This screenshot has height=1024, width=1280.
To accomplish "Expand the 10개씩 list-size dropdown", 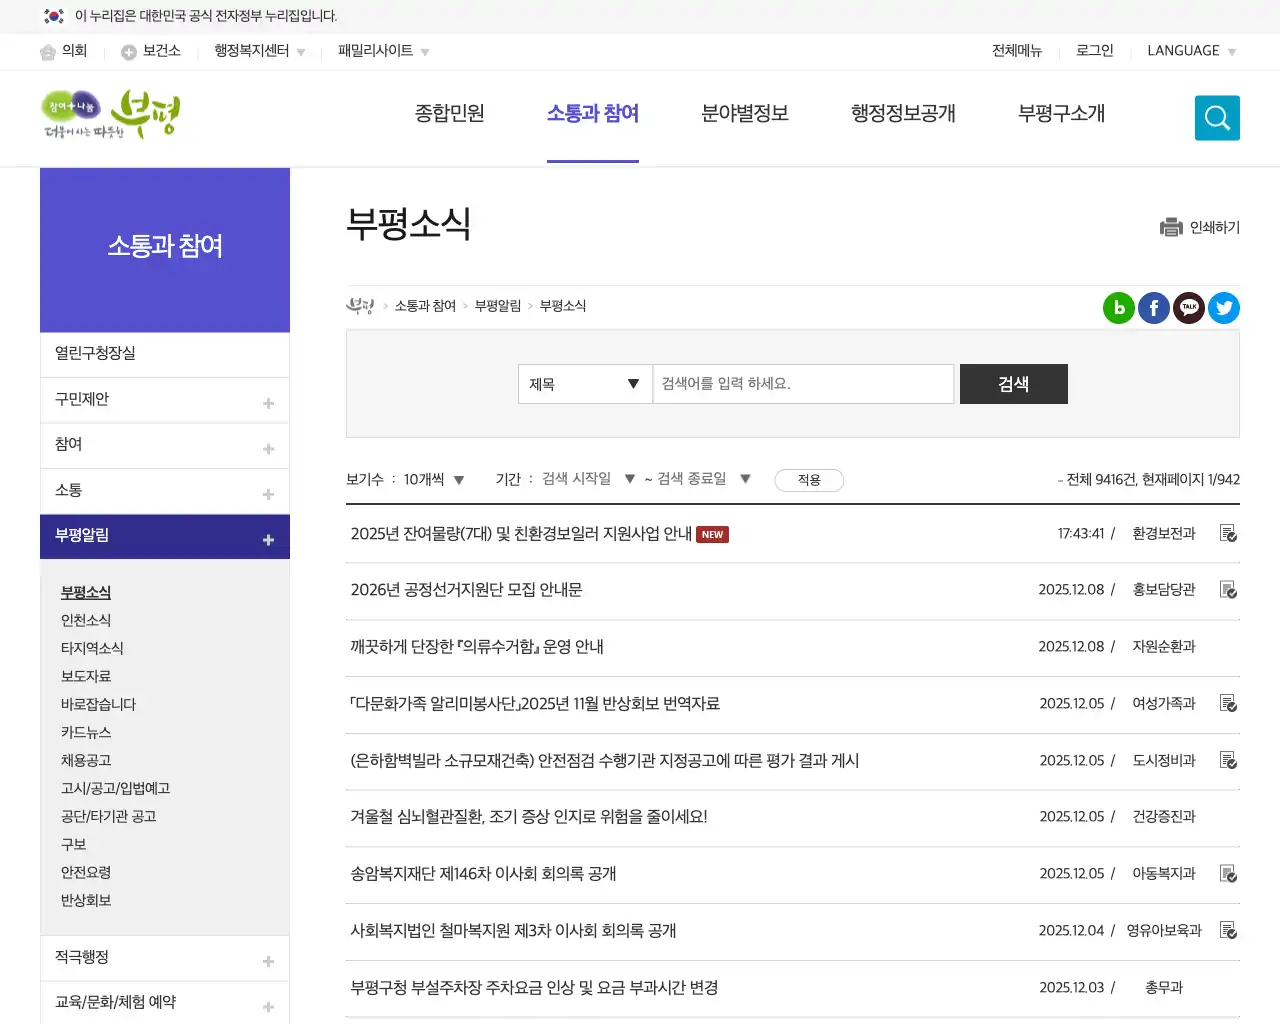I will 431,479.
